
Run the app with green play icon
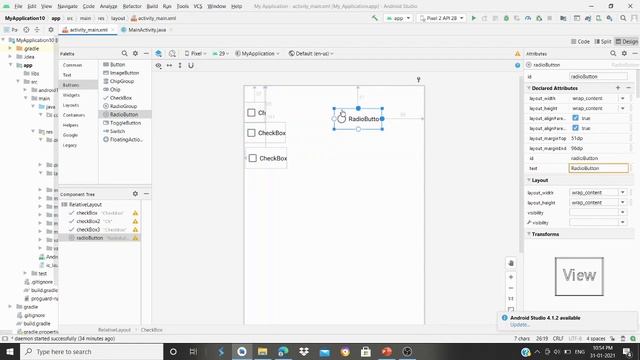(x=473, y=18)
